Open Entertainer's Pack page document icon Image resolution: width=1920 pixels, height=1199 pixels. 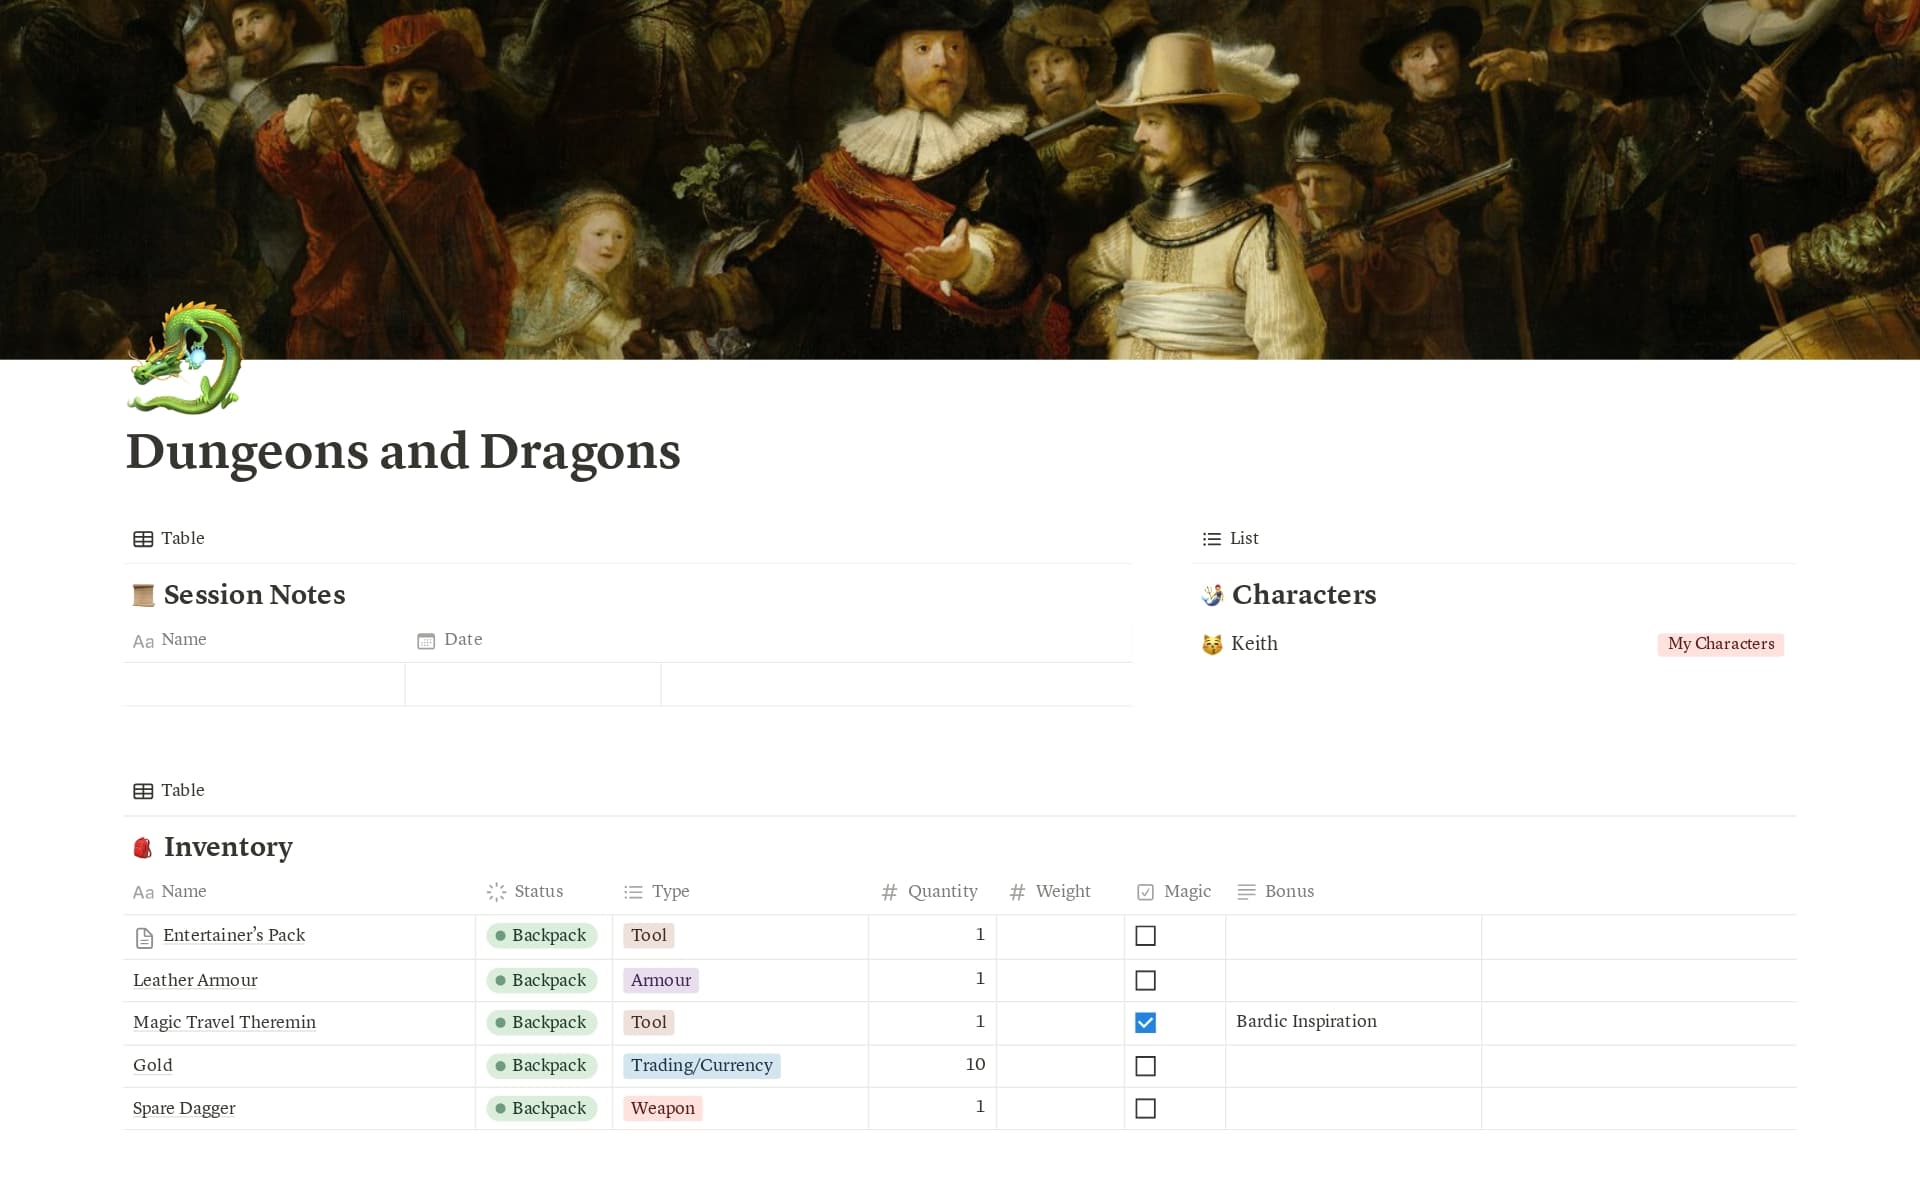[x=144, y=937]
